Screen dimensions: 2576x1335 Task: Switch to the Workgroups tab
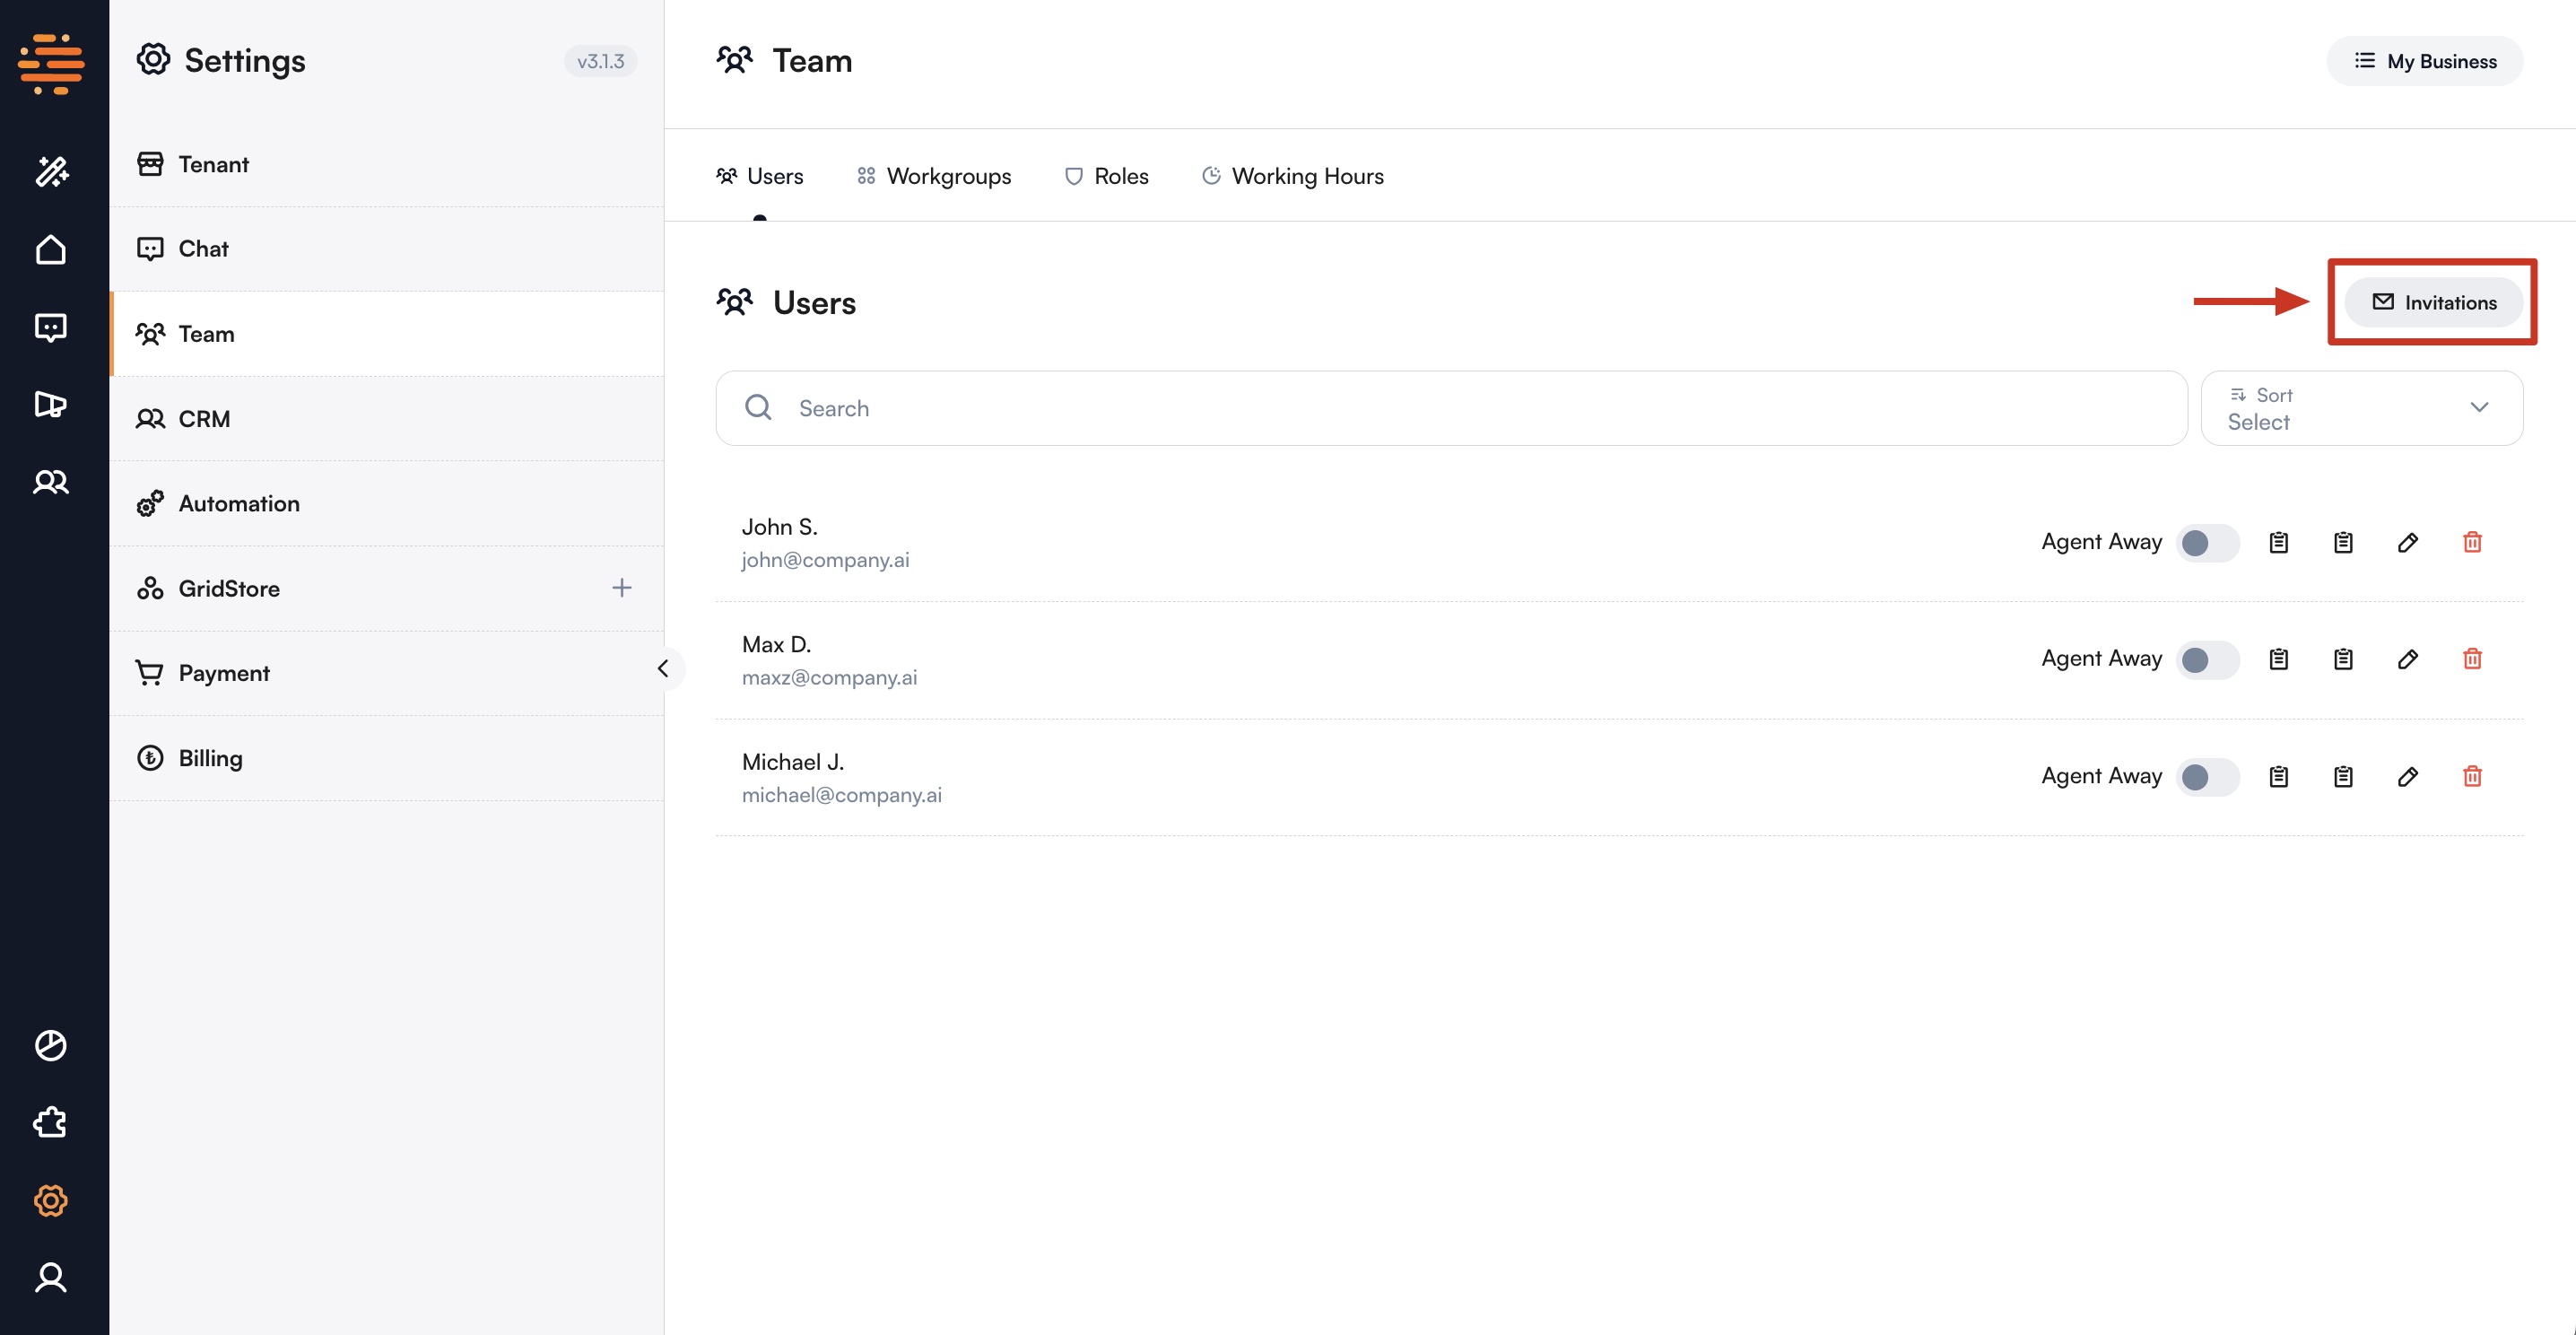(x=934, y=176)
